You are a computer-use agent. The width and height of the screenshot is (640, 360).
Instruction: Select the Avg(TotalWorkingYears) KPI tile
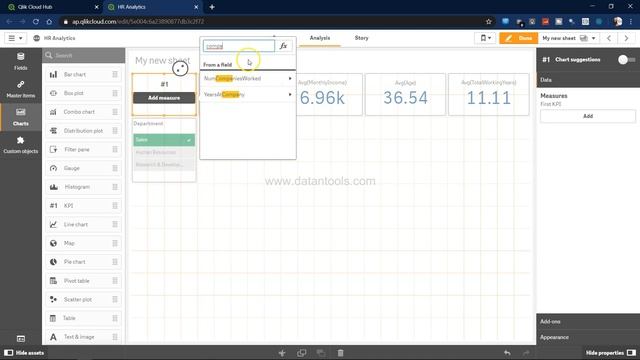pos(489,94)
